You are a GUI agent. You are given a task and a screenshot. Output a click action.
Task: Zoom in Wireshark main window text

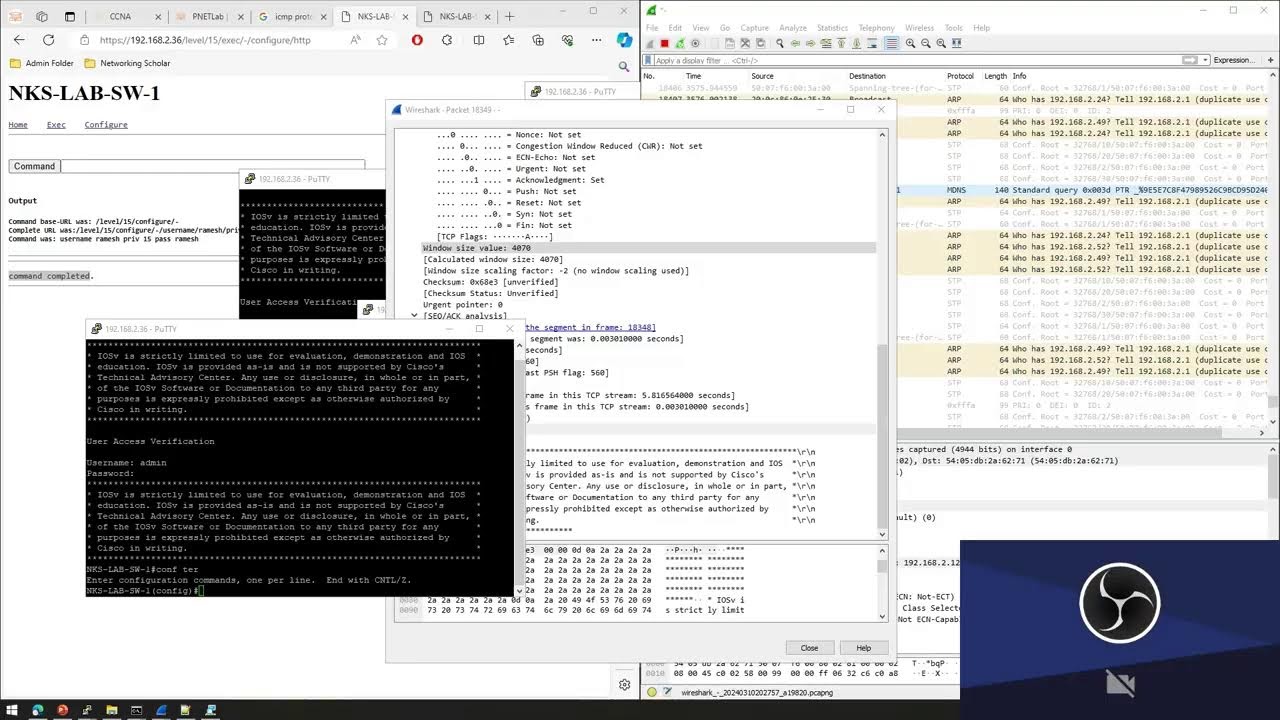pos(910,43)
